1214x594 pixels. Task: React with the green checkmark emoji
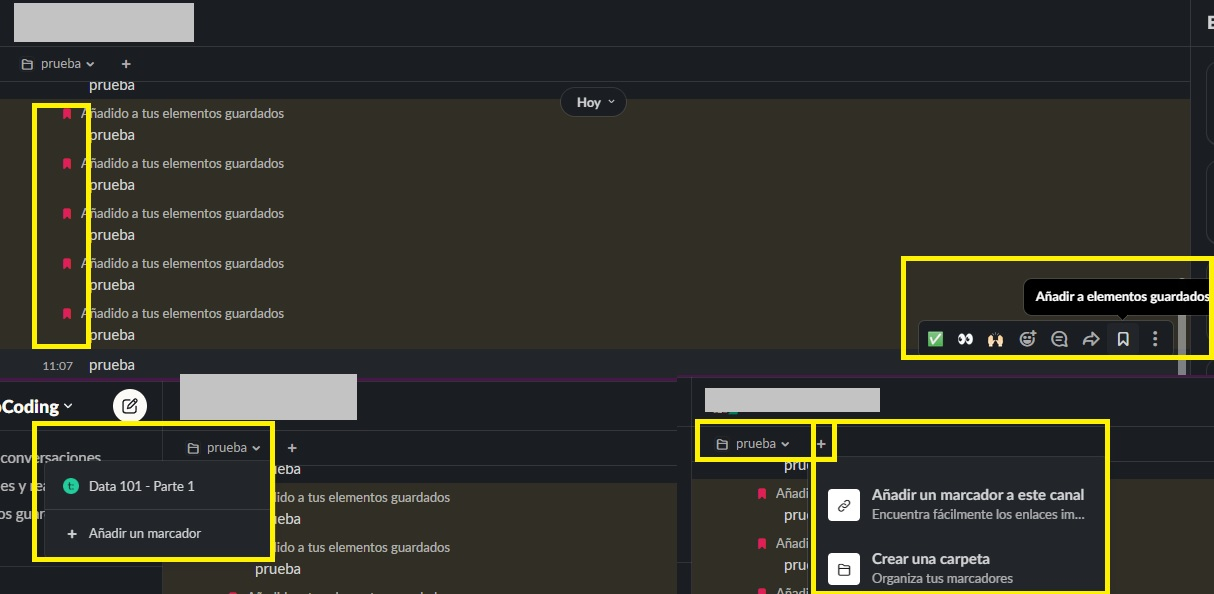[x=934, y=338]
